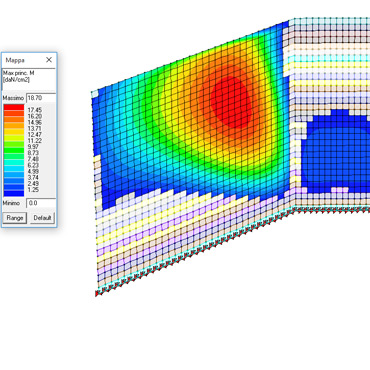The height and width of the screenshot is (370, 370).
Task: Select the red support marker at the bottom-left corner
Action: click(x=97, y=294)
